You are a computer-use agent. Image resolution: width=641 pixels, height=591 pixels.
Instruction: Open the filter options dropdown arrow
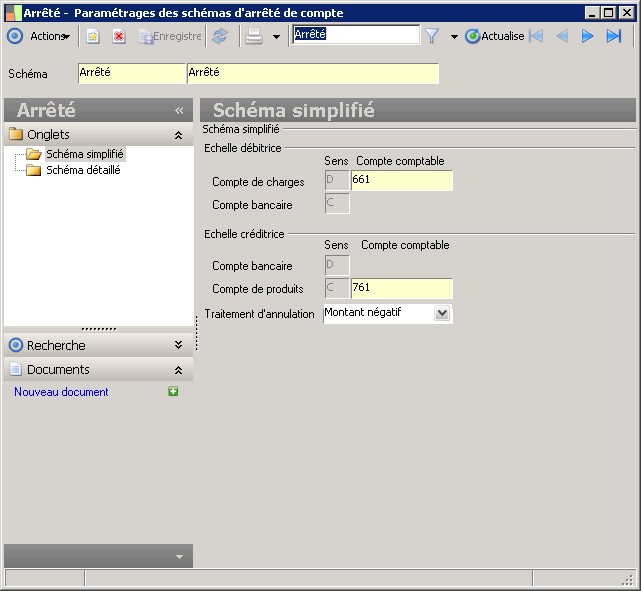point(454,37)
